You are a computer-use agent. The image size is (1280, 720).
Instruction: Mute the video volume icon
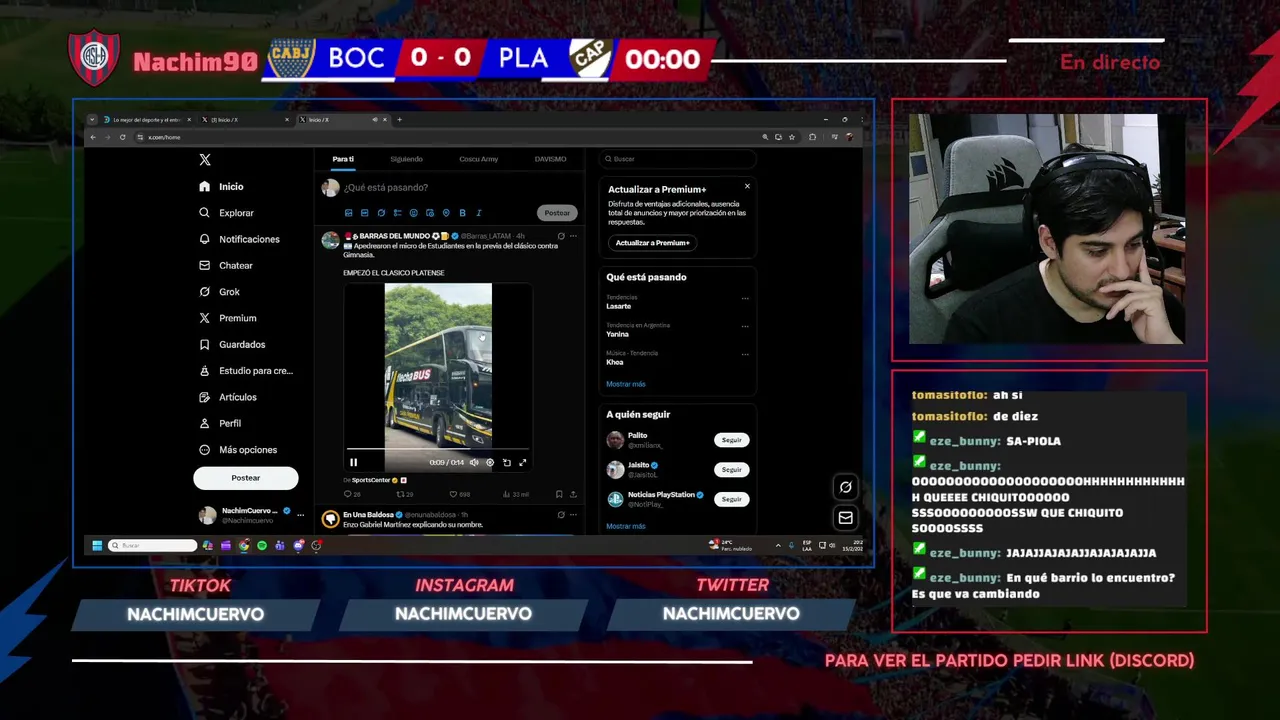click(474, 463)
